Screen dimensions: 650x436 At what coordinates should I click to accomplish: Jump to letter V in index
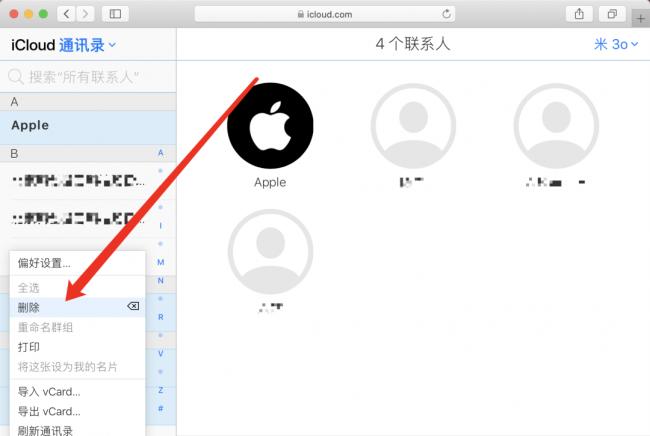click(160, 354)
